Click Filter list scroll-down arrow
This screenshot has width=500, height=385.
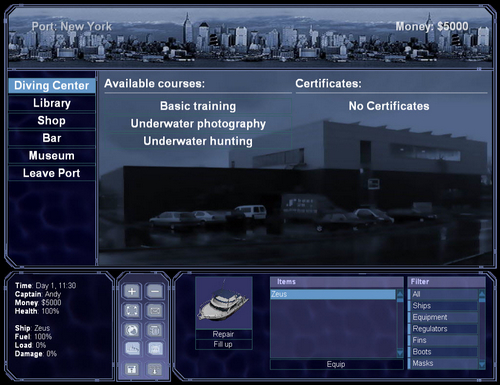point(482,365)
